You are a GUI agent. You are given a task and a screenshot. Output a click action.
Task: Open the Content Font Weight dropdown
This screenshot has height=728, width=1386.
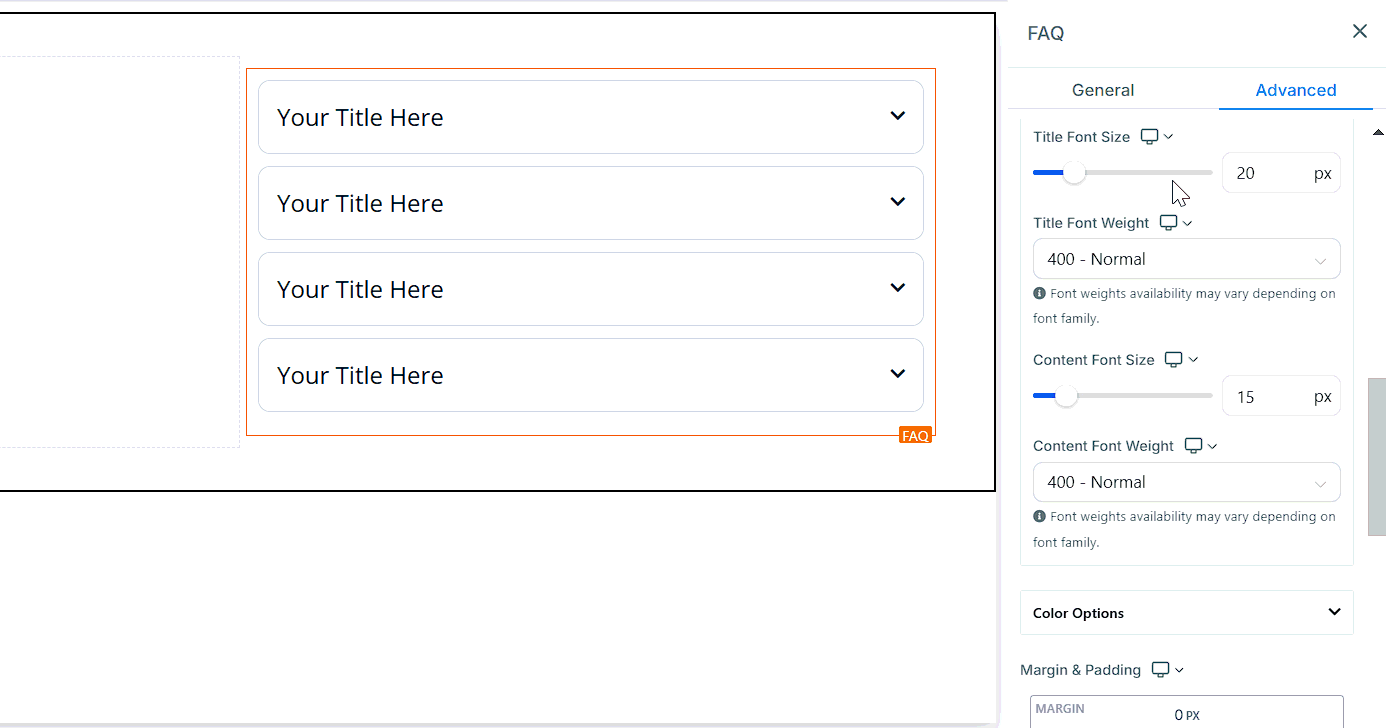point(1186,482)
